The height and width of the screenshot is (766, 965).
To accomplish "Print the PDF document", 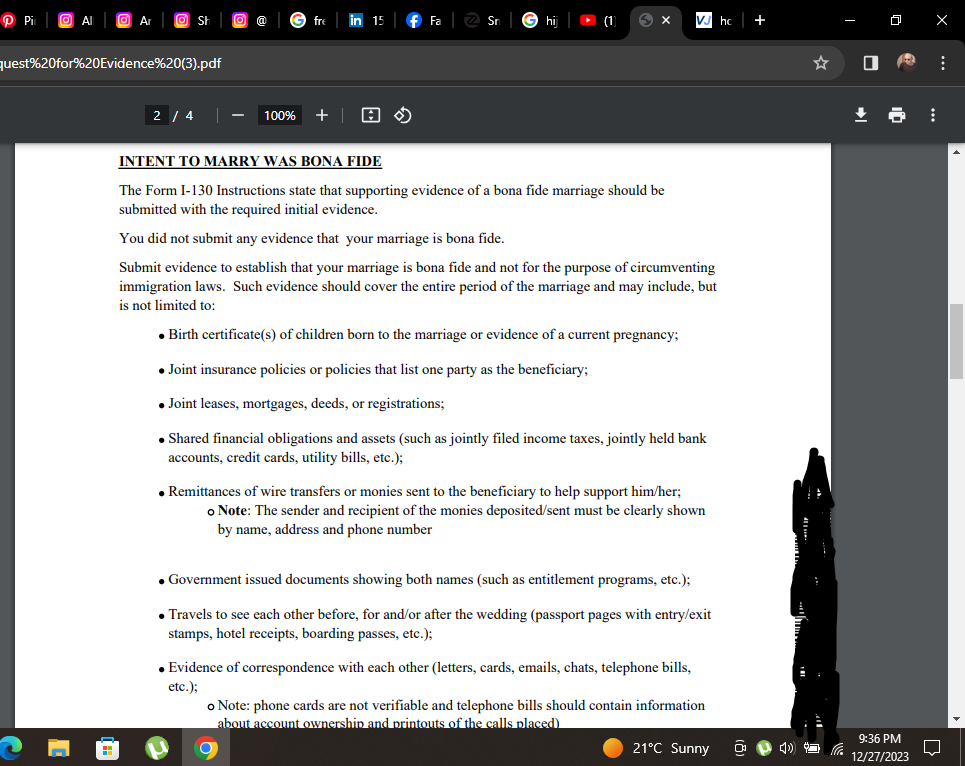I will (897, 115).
